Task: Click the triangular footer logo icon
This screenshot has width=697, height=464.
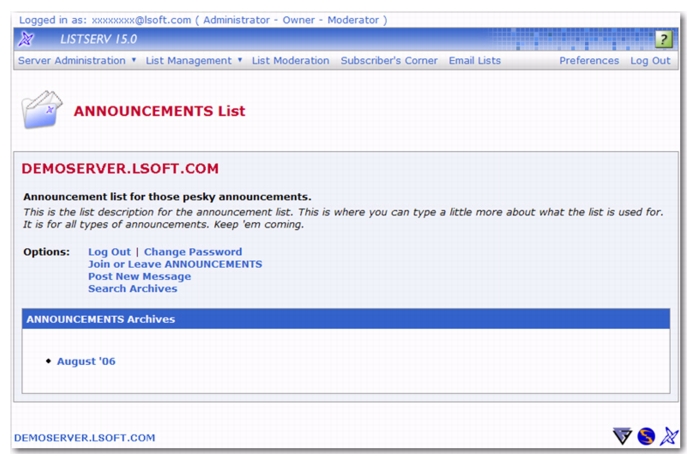Action: (x=622, y=436)
